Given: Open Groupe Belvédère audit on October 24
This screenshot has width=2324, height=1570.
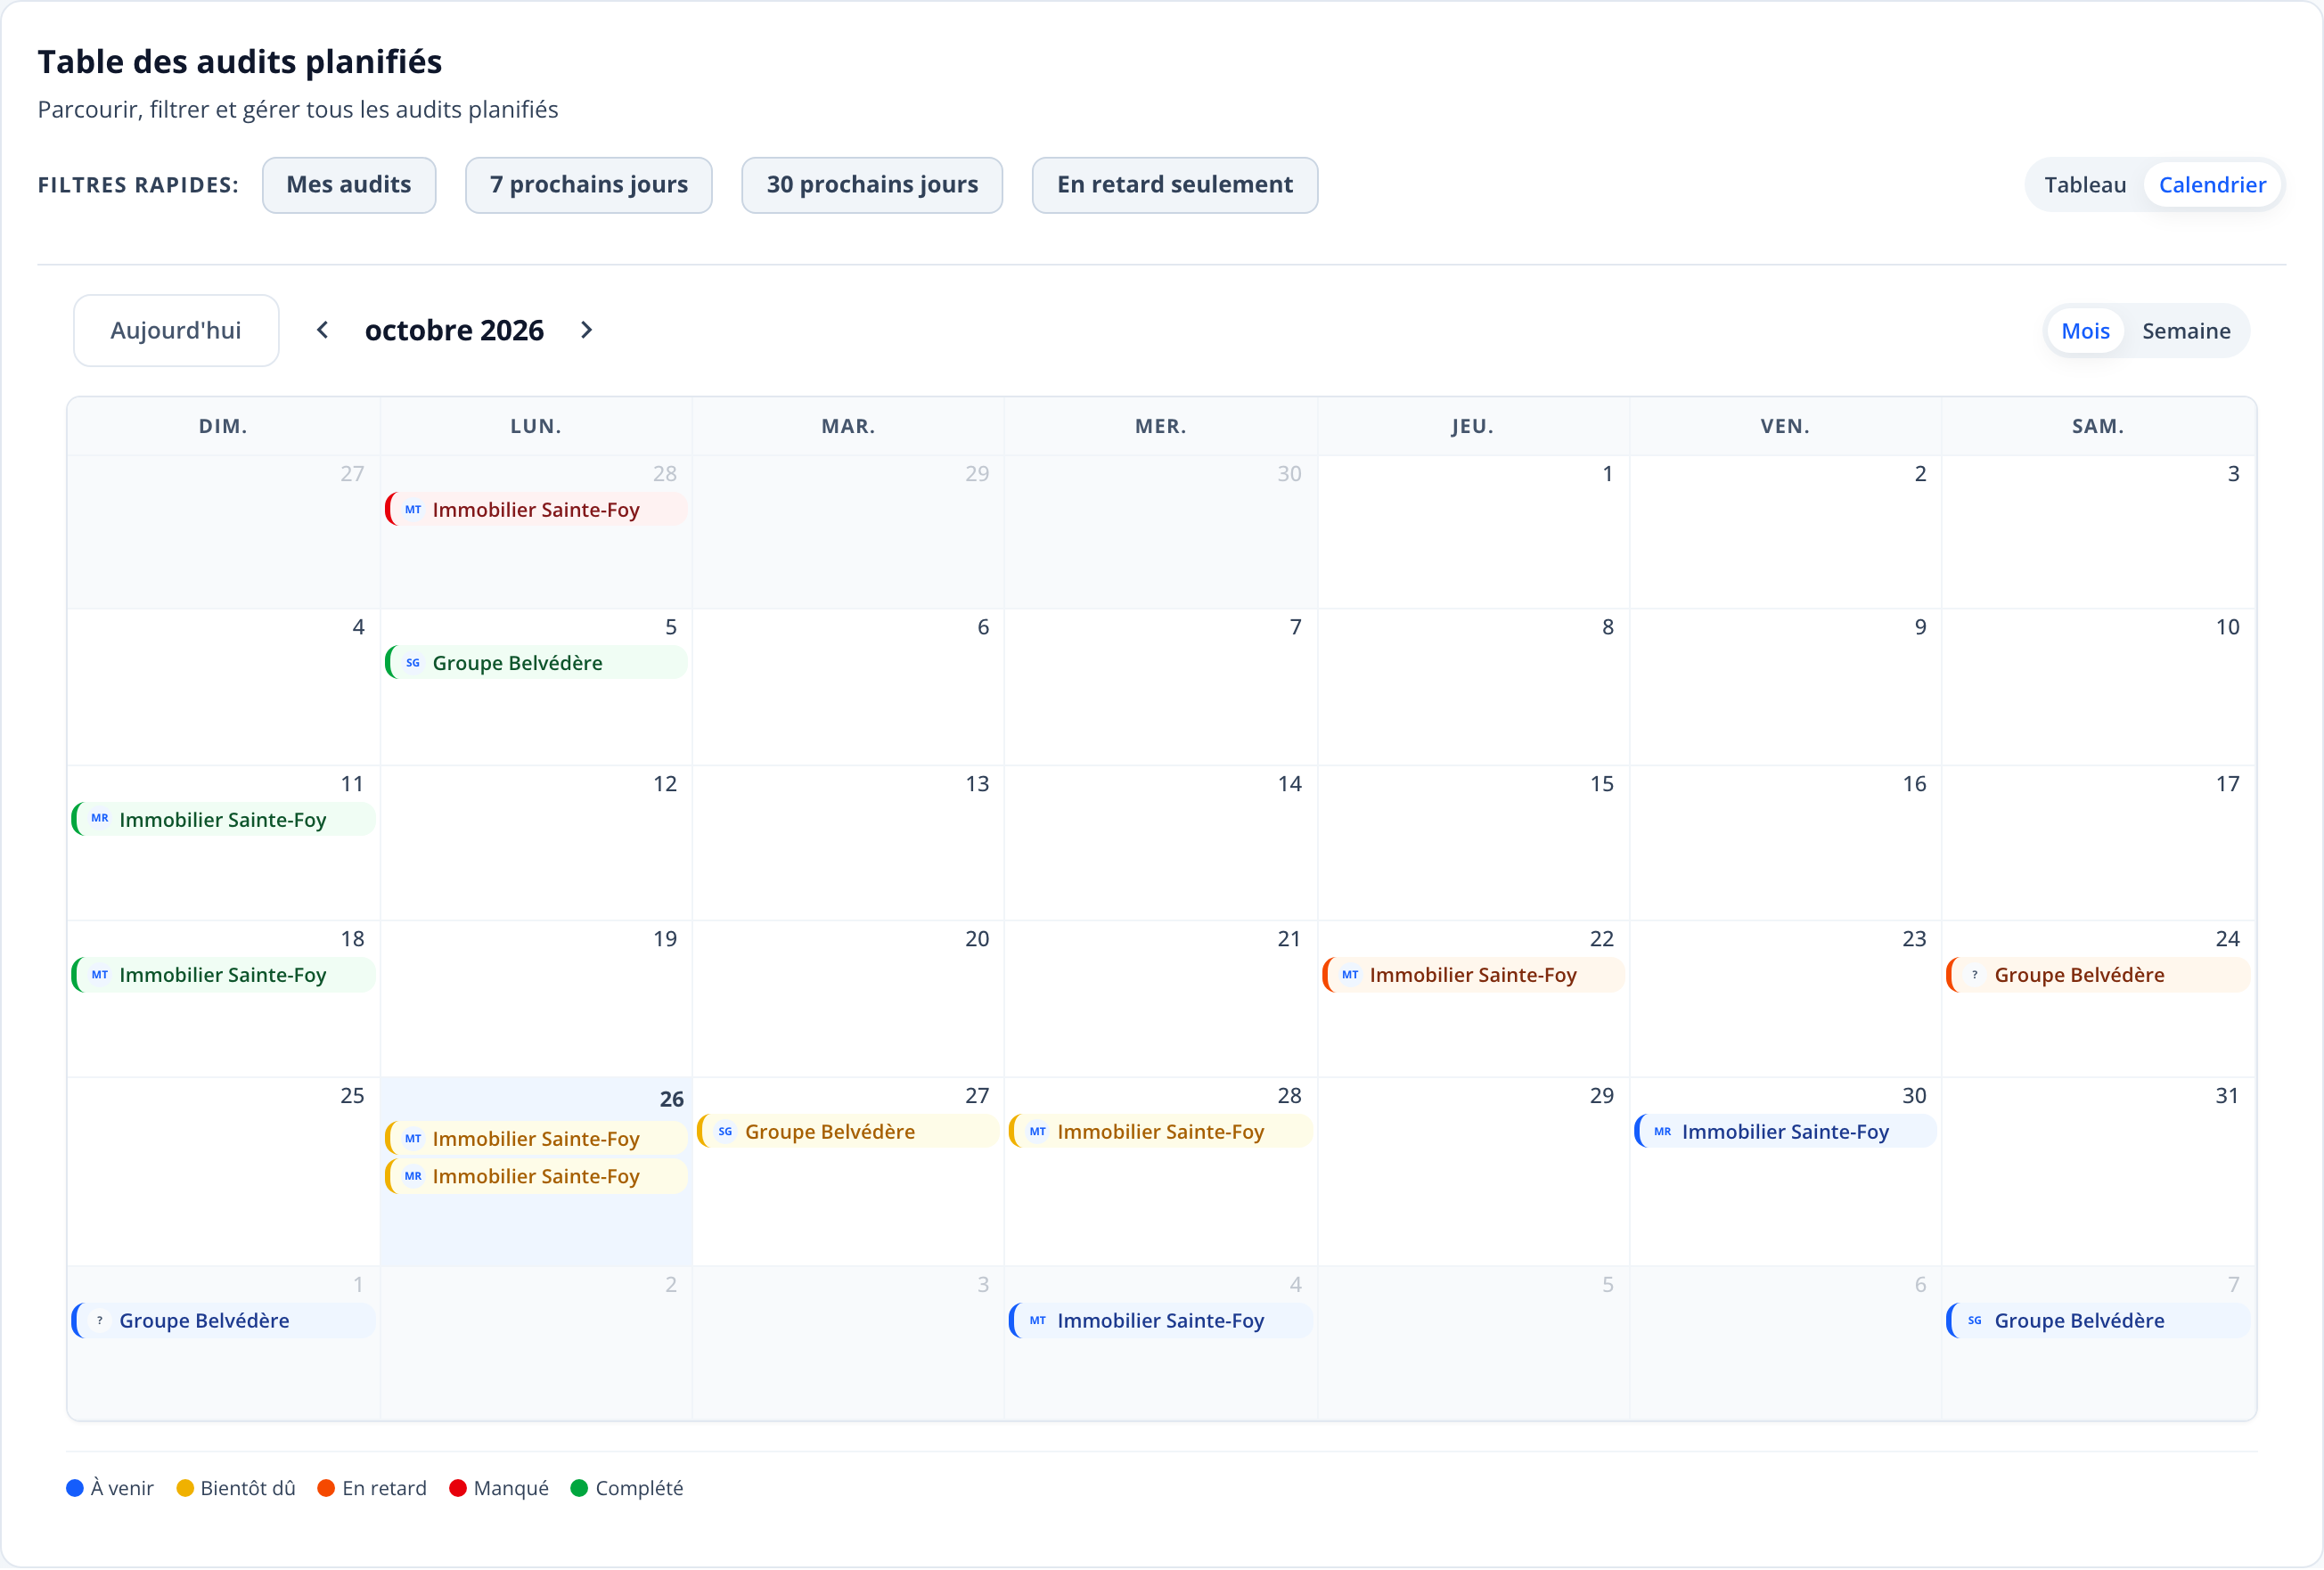Looking at the screenshot, I should click(2098, 975).
